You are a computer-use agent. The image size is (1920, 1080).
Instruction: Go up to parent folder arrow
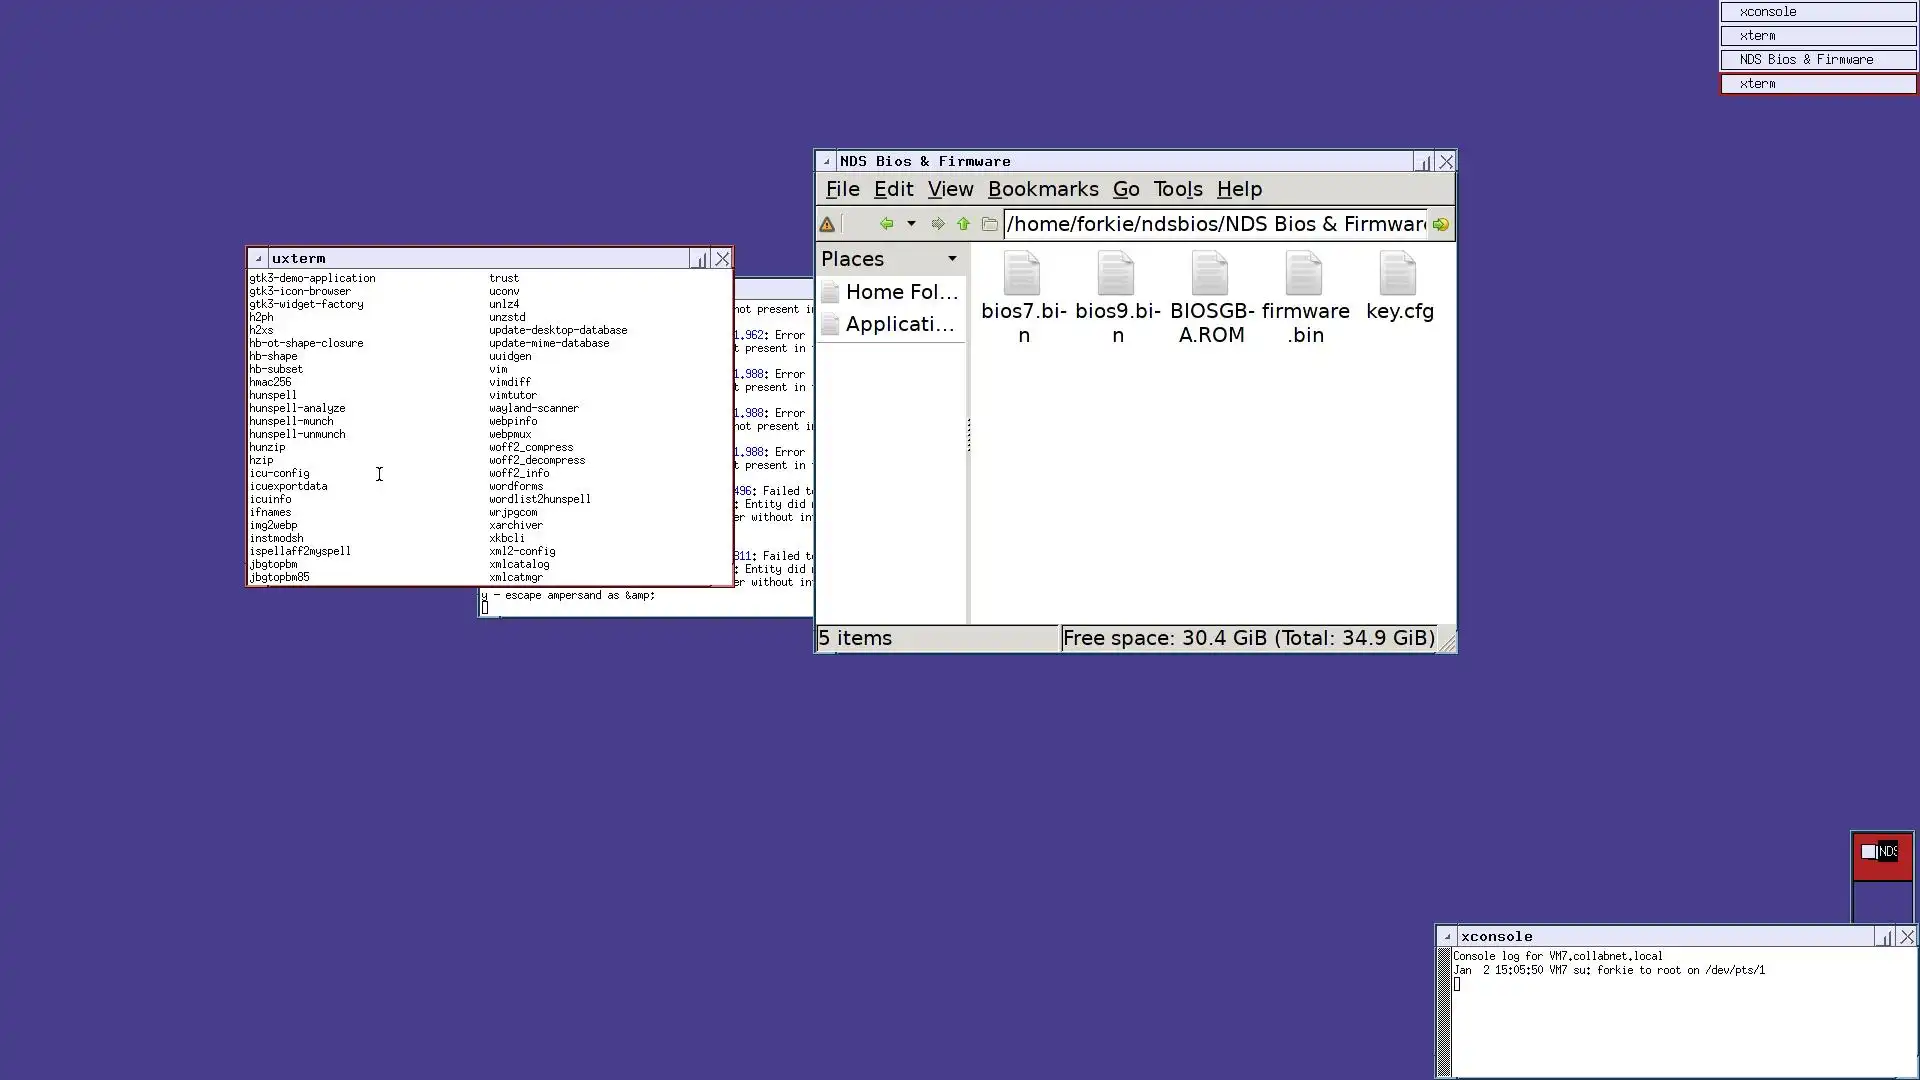pos(963,224)
